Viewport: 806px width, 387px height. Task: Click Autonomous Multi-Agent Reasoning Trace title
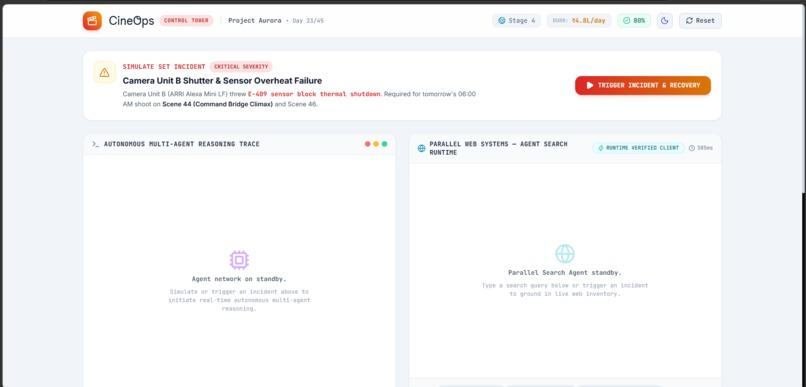coord(182,144)
